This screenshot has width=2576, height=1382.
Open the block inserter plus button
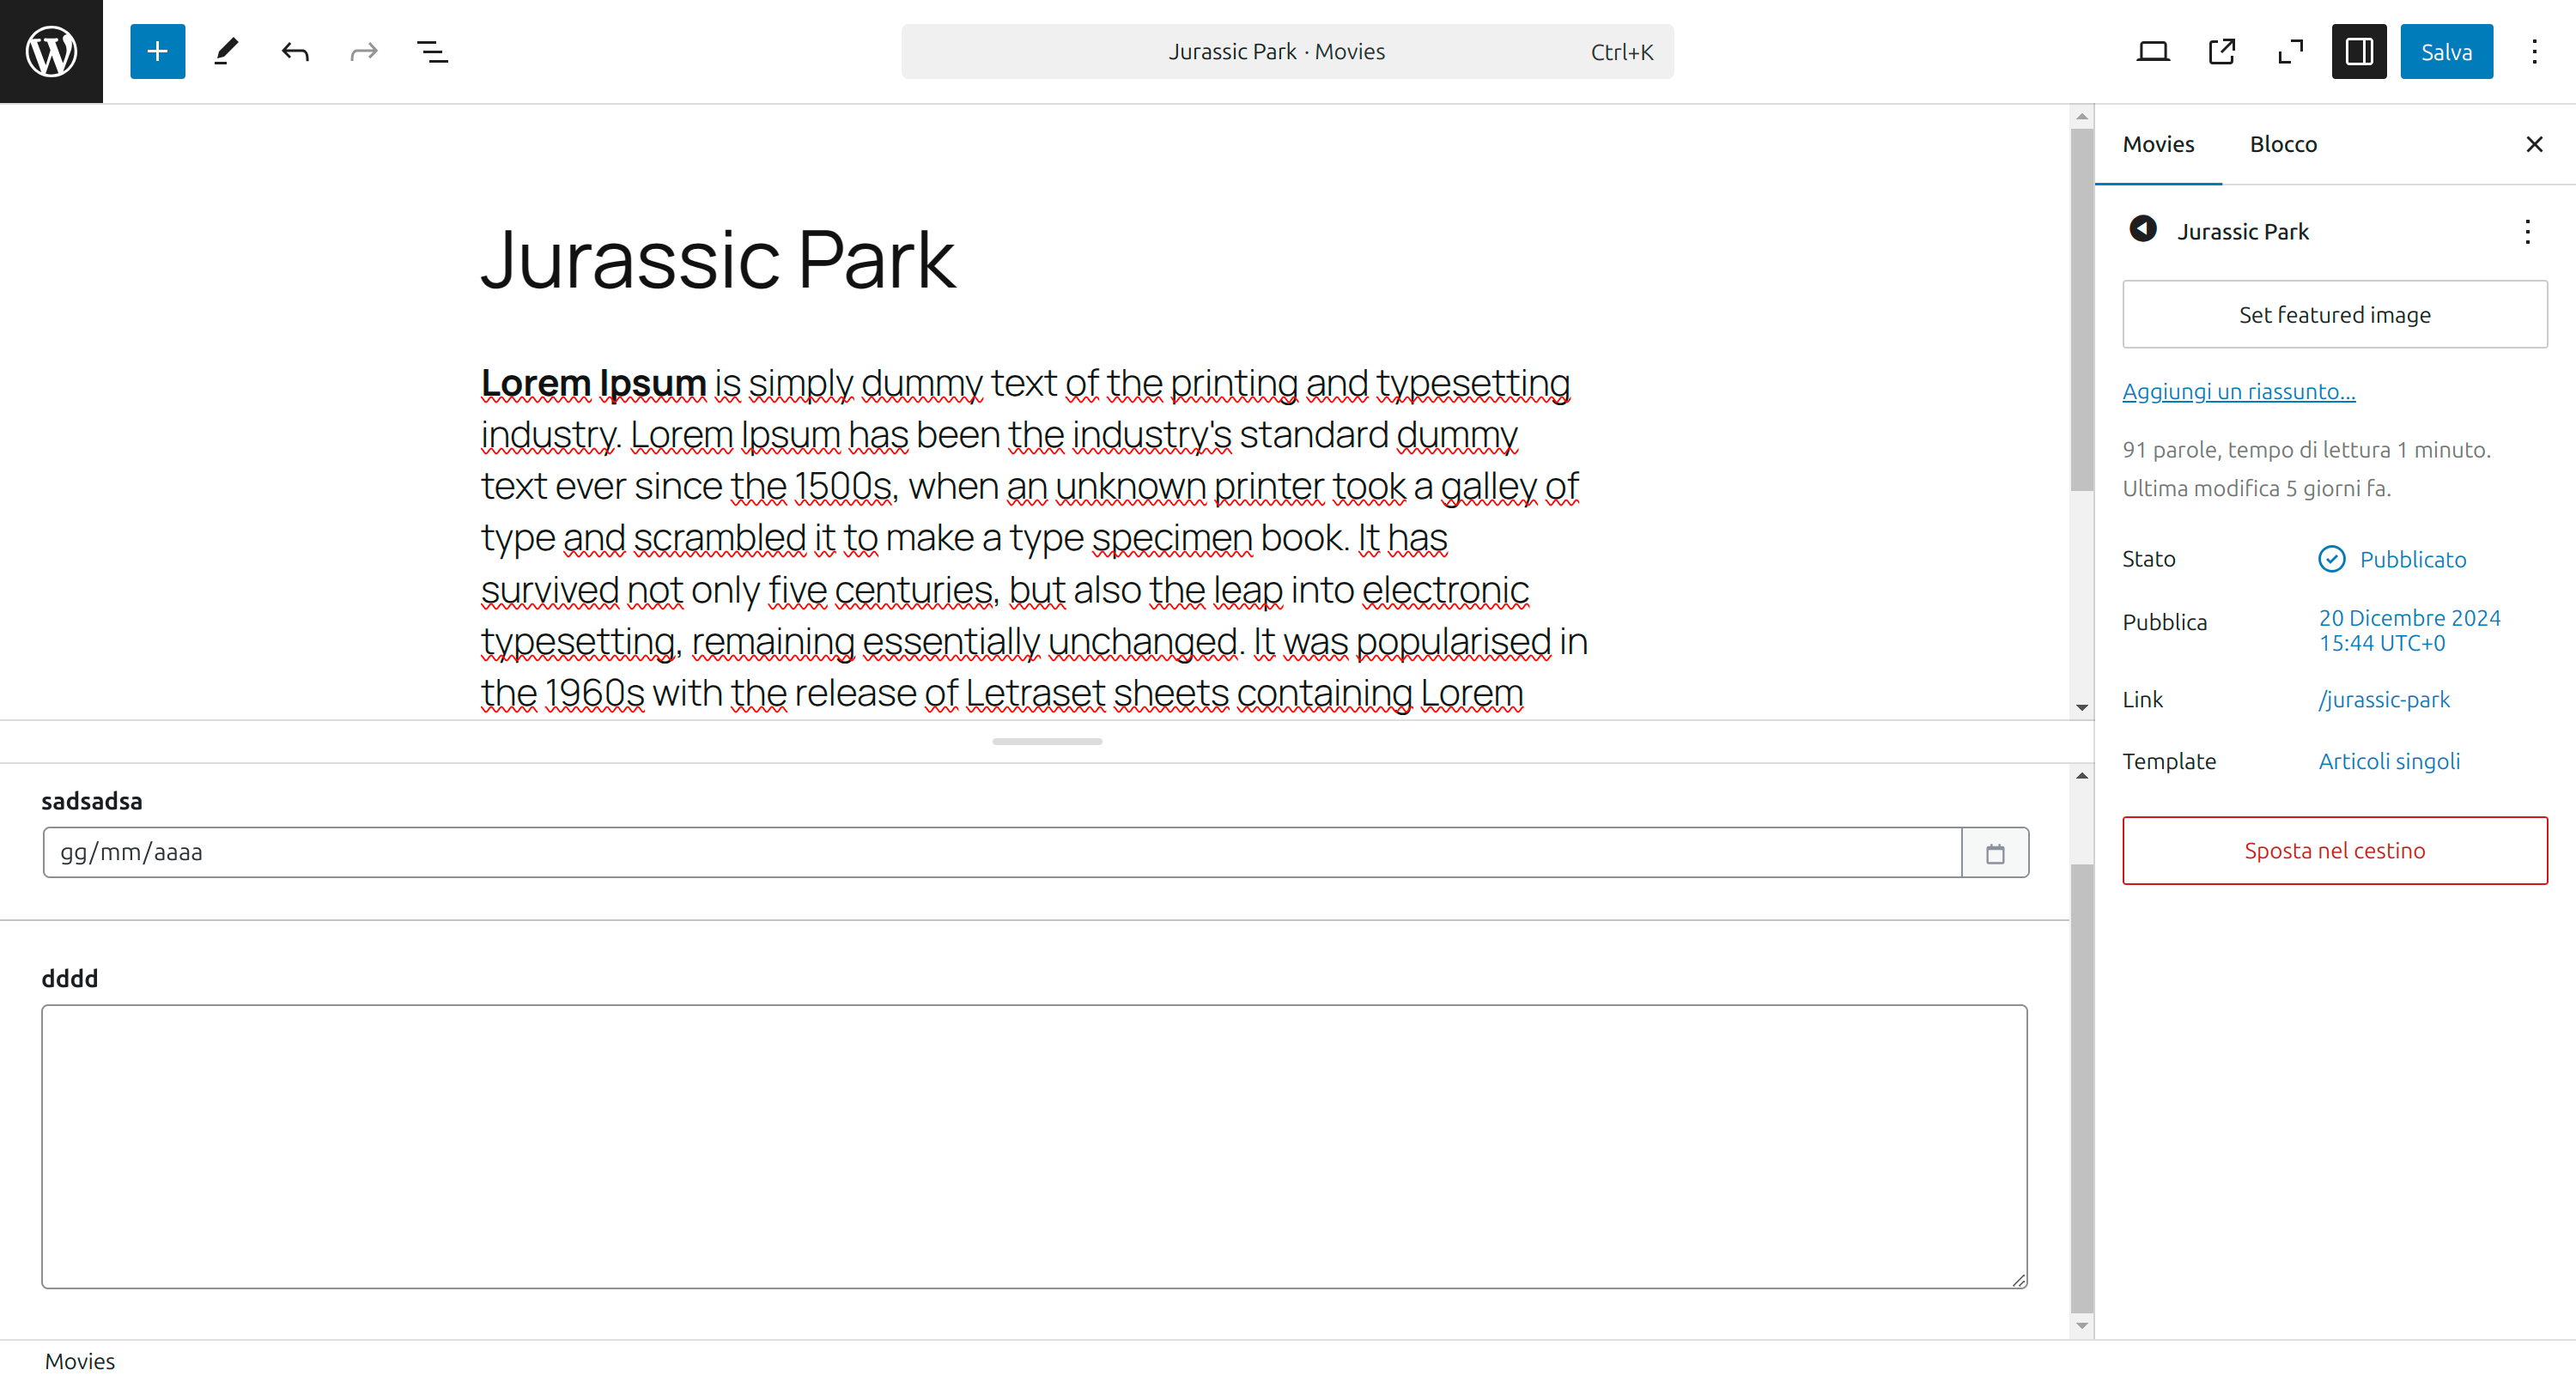(x=157, y=51)
